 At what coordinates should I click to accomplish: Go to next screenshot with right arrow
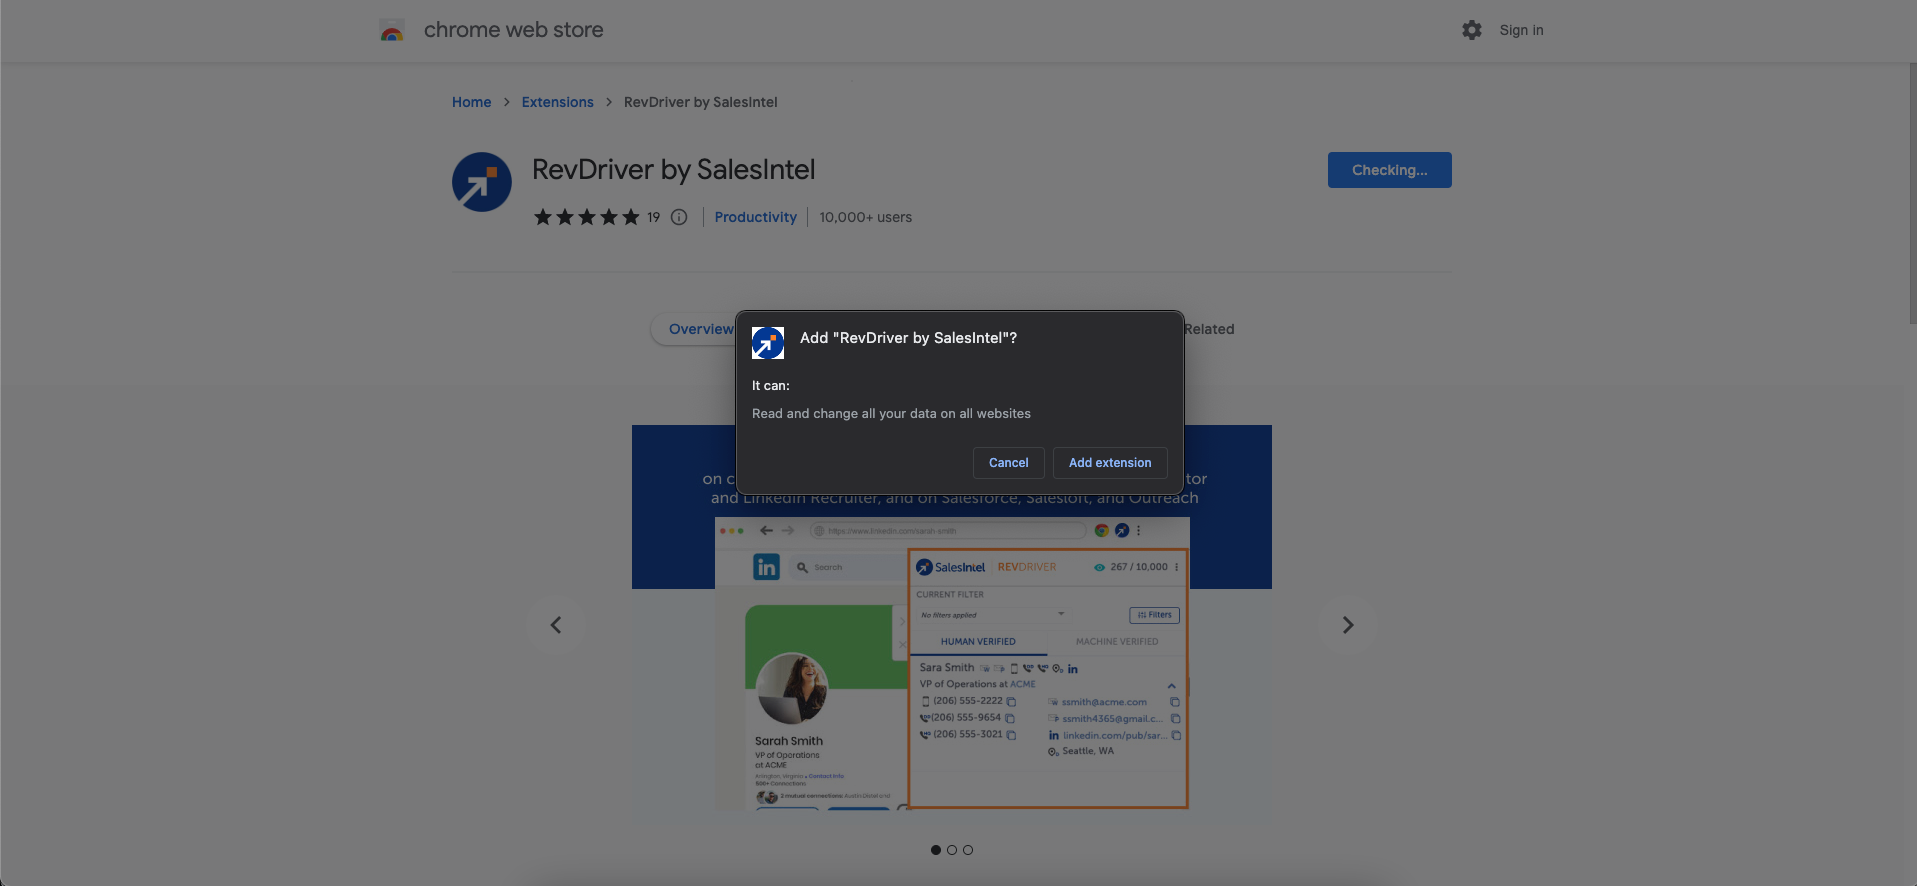(1348, 625)
